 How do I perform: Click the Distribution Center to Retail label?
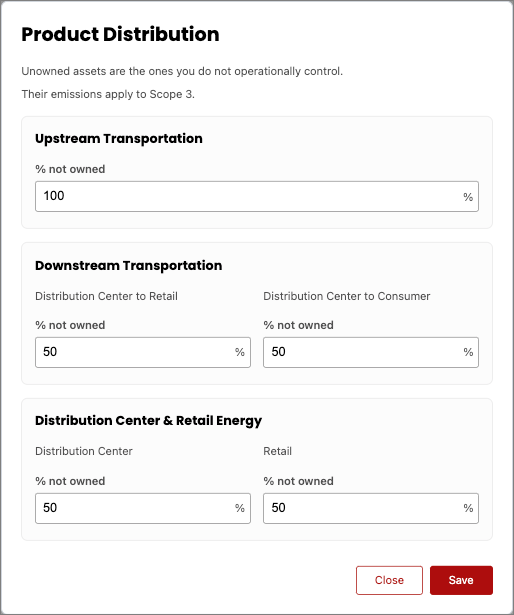click(106, 296)
